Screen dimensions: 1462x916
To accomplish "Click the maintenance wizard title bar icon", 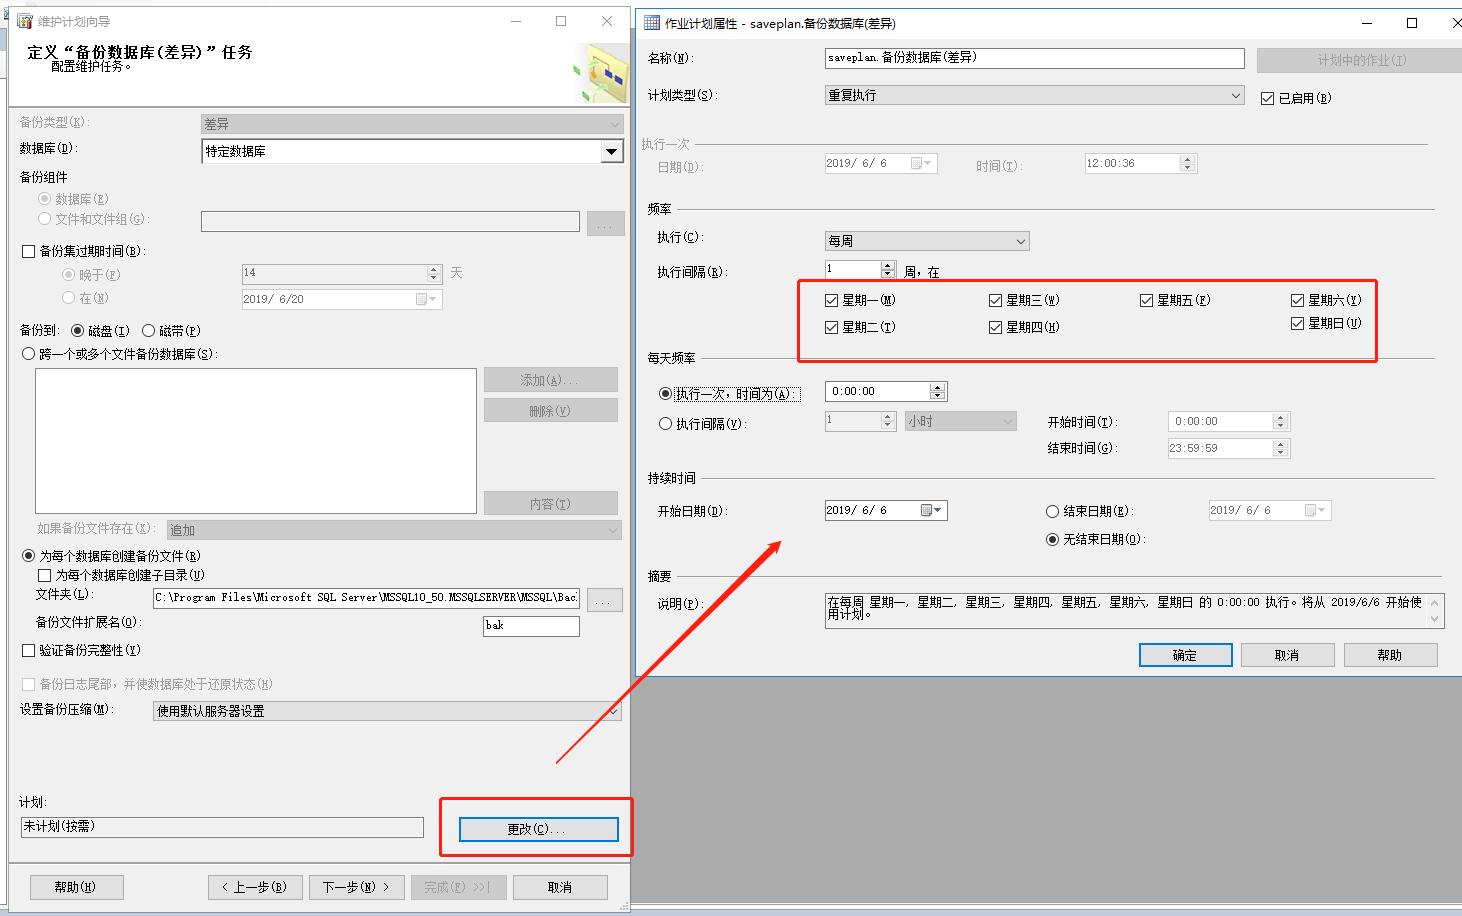I will (25, 21).
